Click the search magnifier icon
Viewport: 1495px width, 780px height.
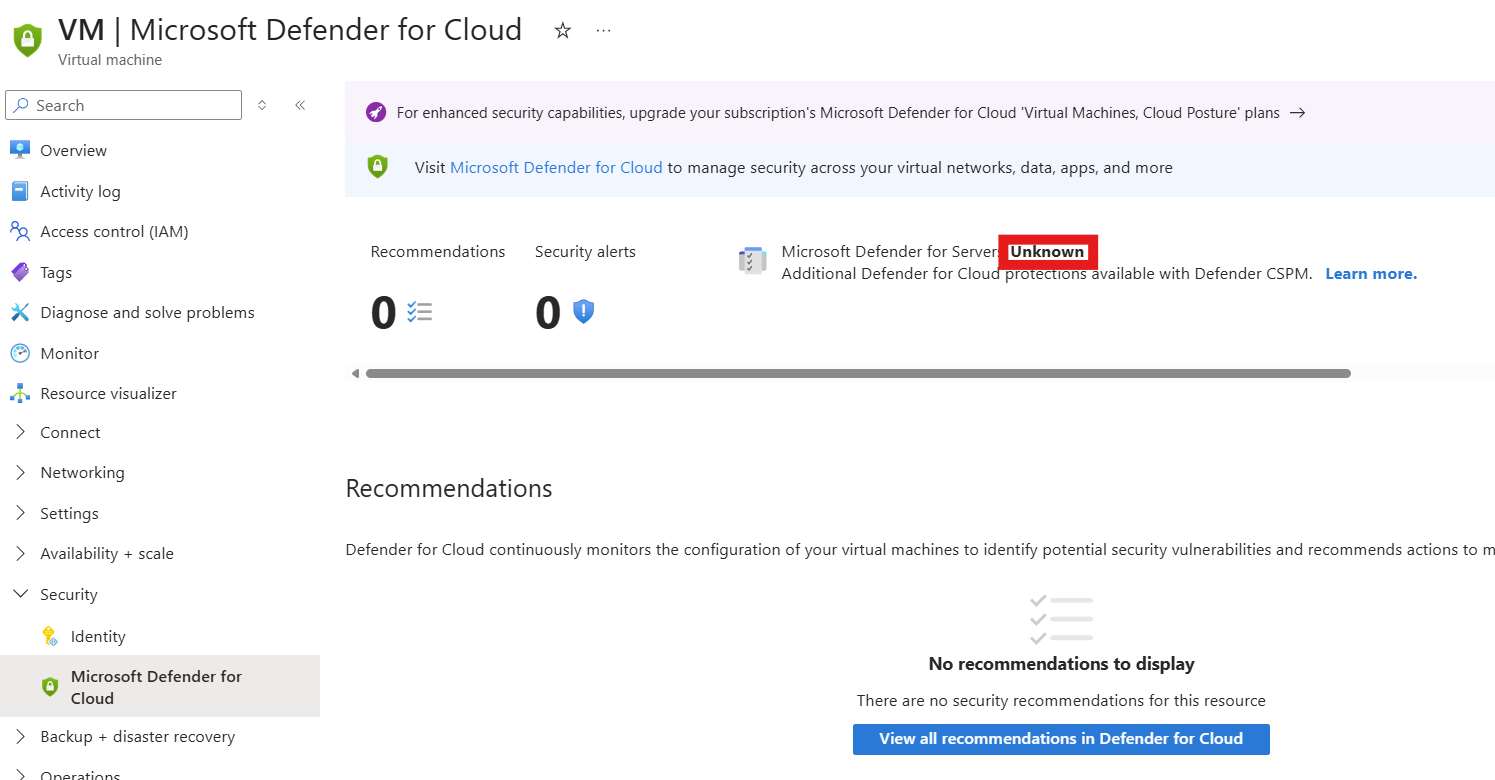[21, 105]
